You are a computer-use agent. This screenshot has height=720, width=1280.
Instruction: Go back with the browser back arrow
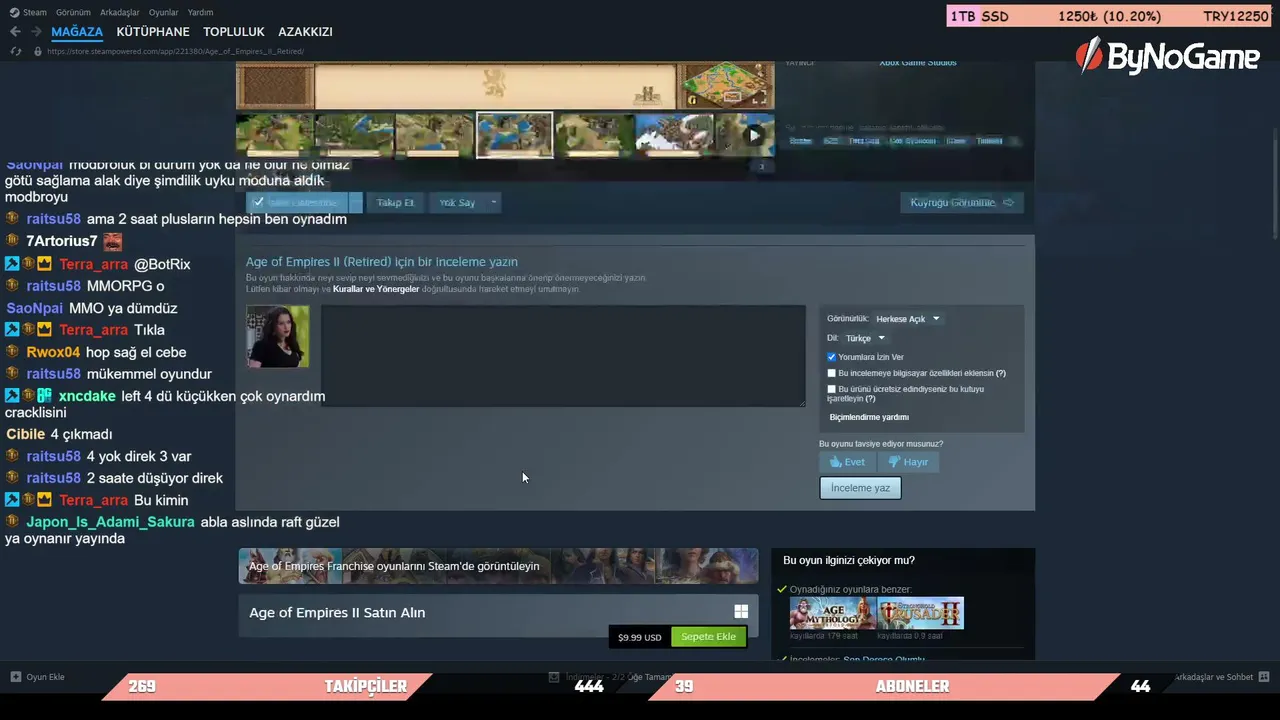point(15,32)
